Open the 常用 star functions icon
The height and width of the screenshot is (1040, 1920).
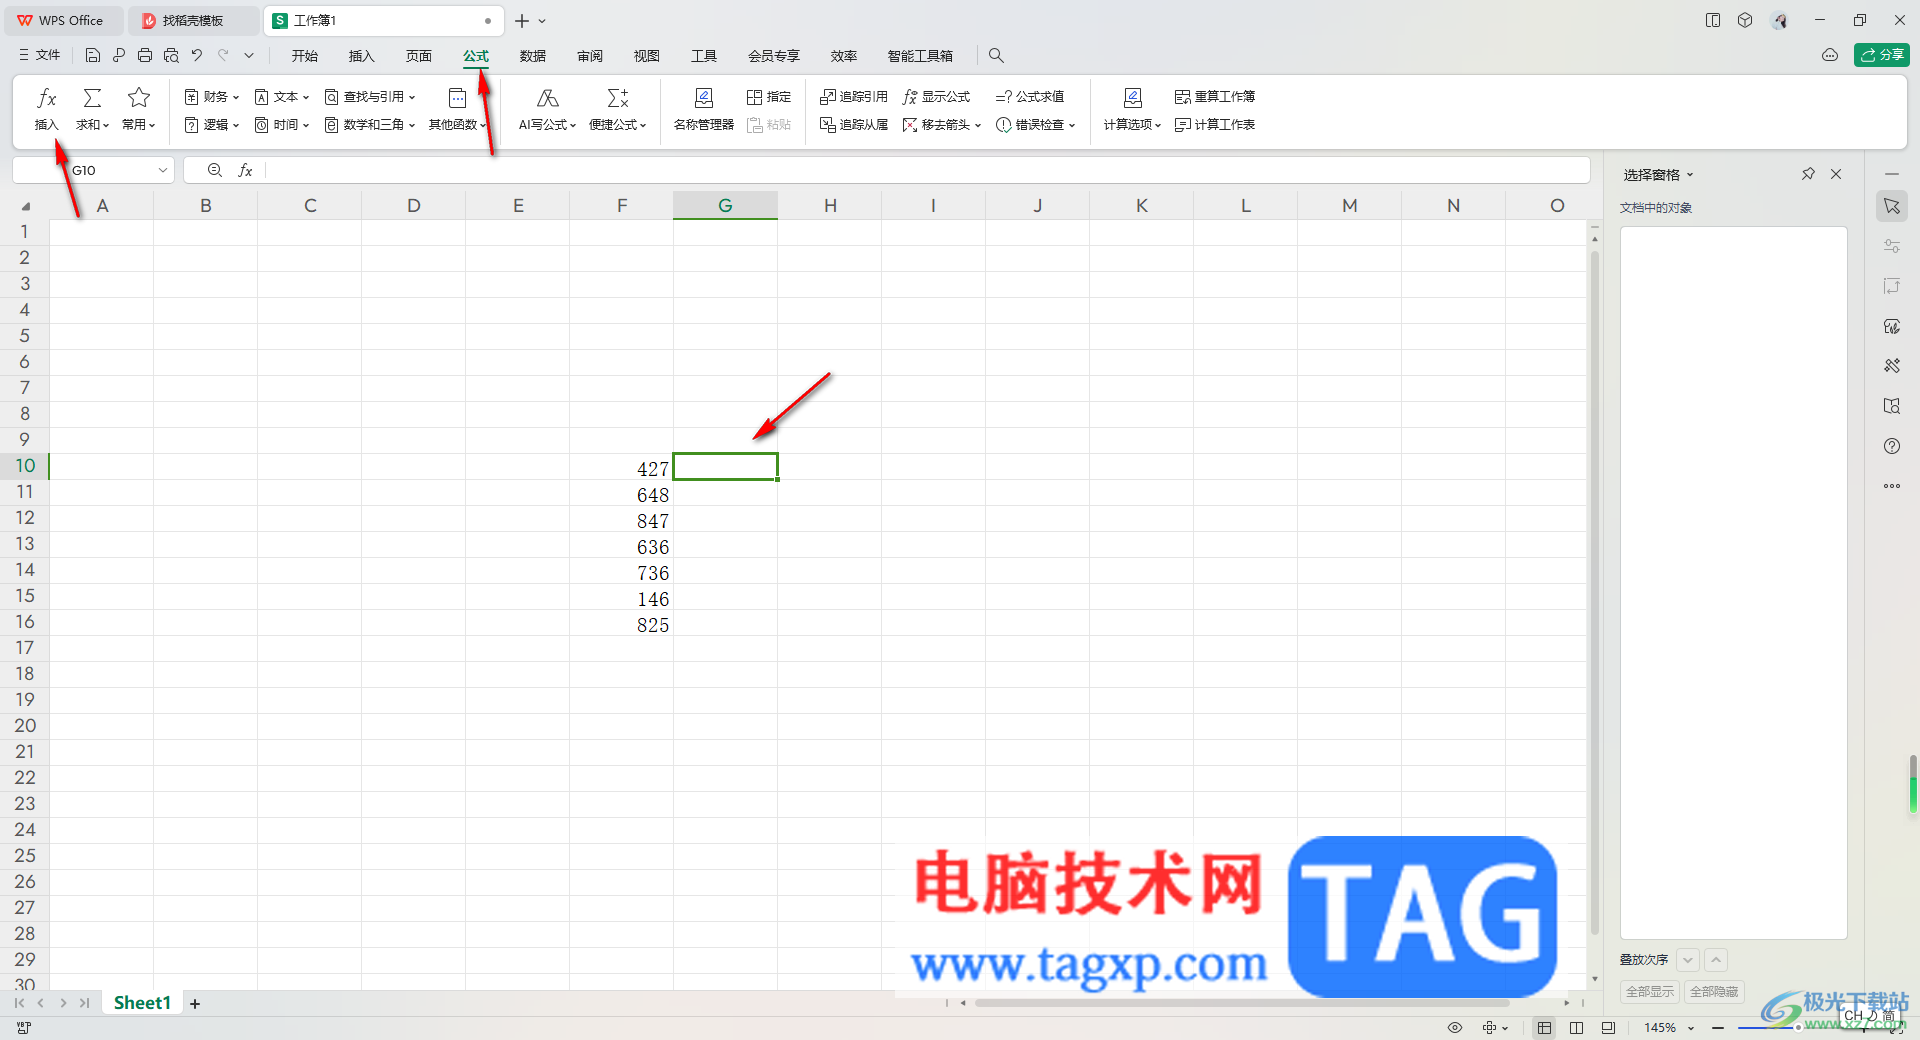click(139, 98)
